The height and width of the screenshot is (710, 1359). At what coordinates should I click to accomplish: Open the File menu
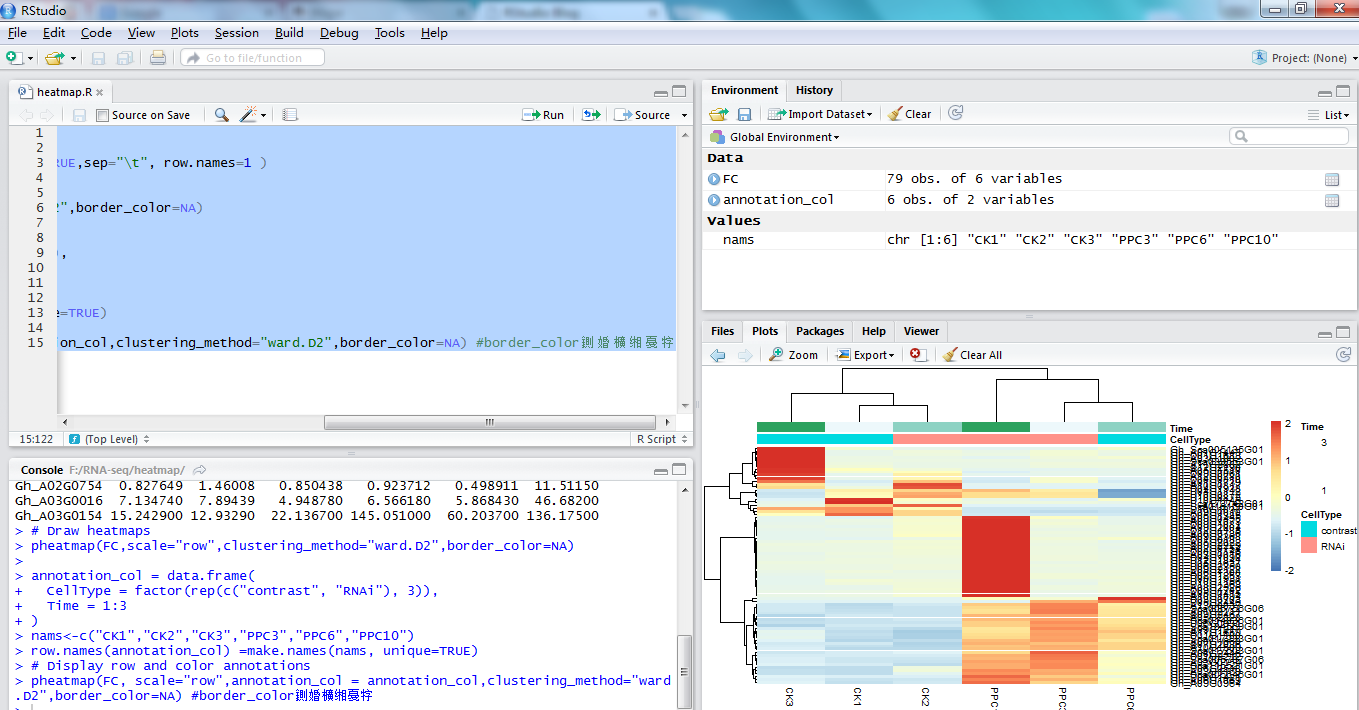(x=17, y=33)
